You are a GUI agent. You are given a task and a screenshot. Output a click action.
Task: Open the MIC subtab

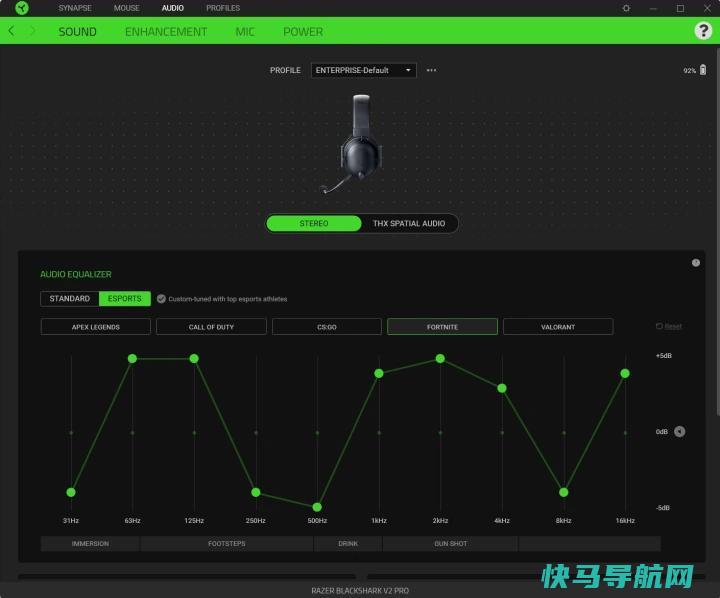point(245,32)
